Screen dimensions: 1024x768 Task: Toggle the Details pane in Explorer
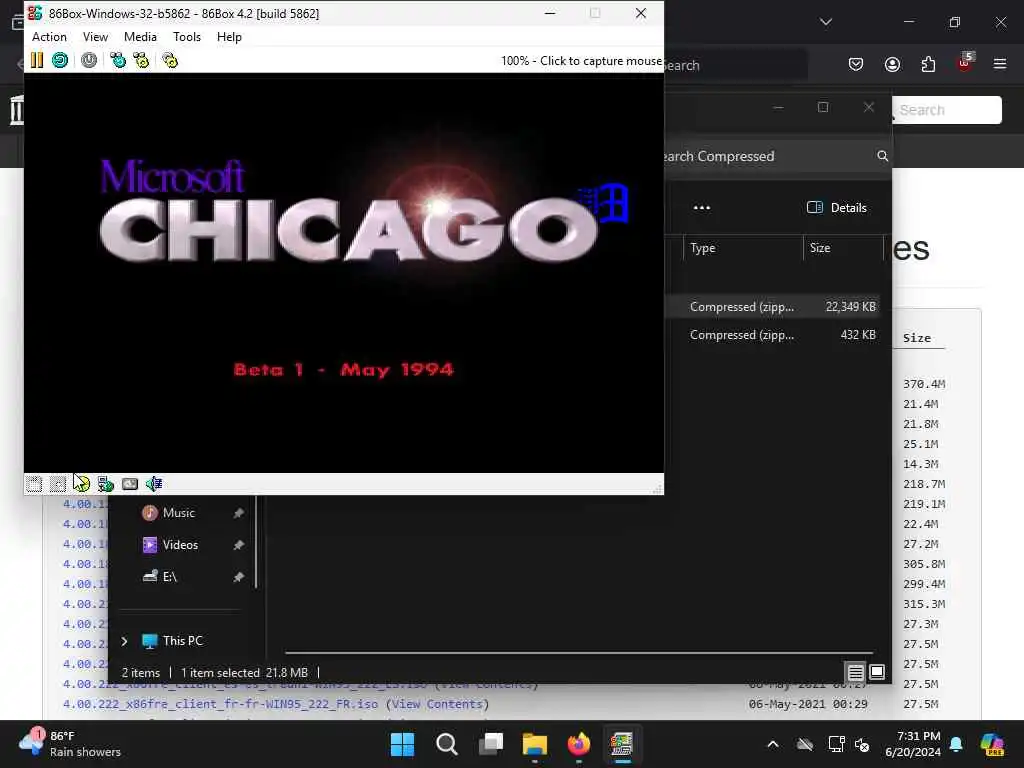point(837,208)
